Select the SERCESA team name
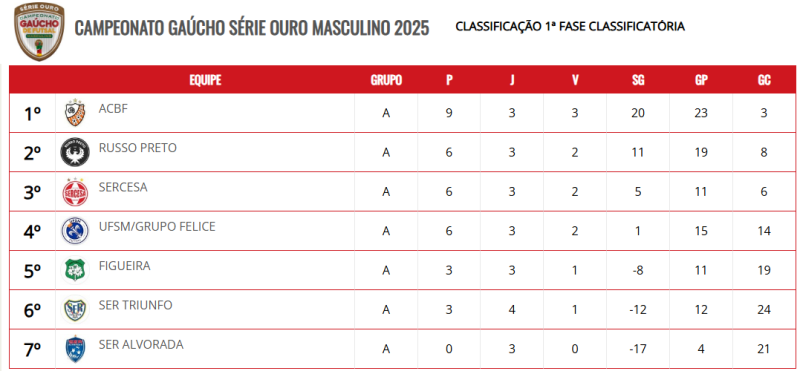The width and height of the screenshot is (800, 371). [x=123, y=187]
